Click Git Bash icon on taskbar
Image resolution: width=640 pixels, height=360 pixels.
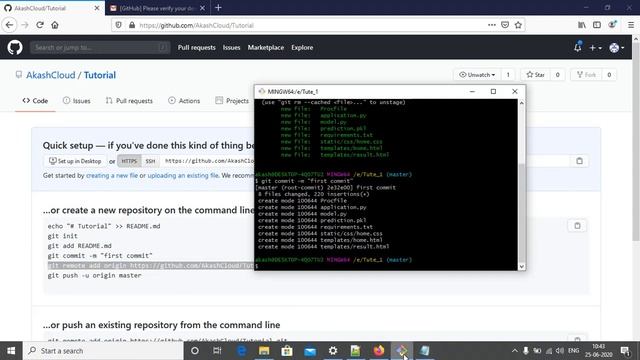[402, 351]
